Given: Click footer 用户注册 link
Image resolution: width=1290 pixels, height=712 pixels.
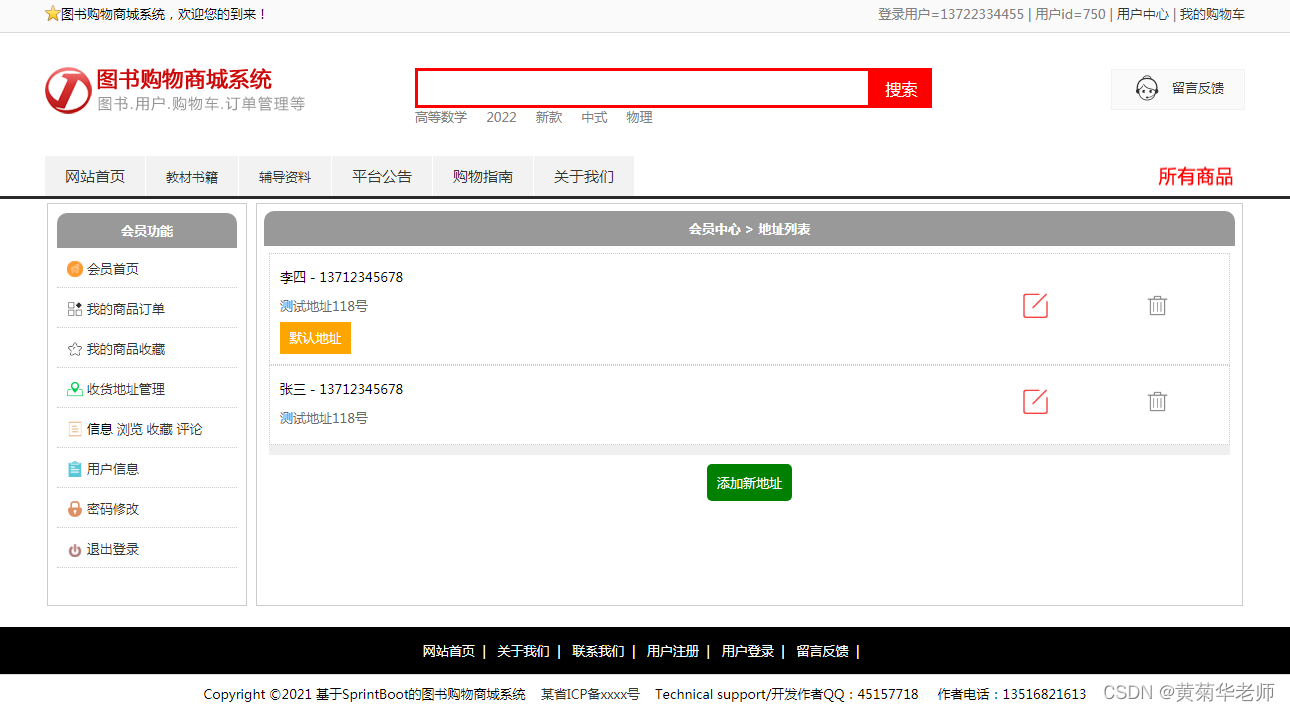Looking at the screenshot, I should coord(673,651).
